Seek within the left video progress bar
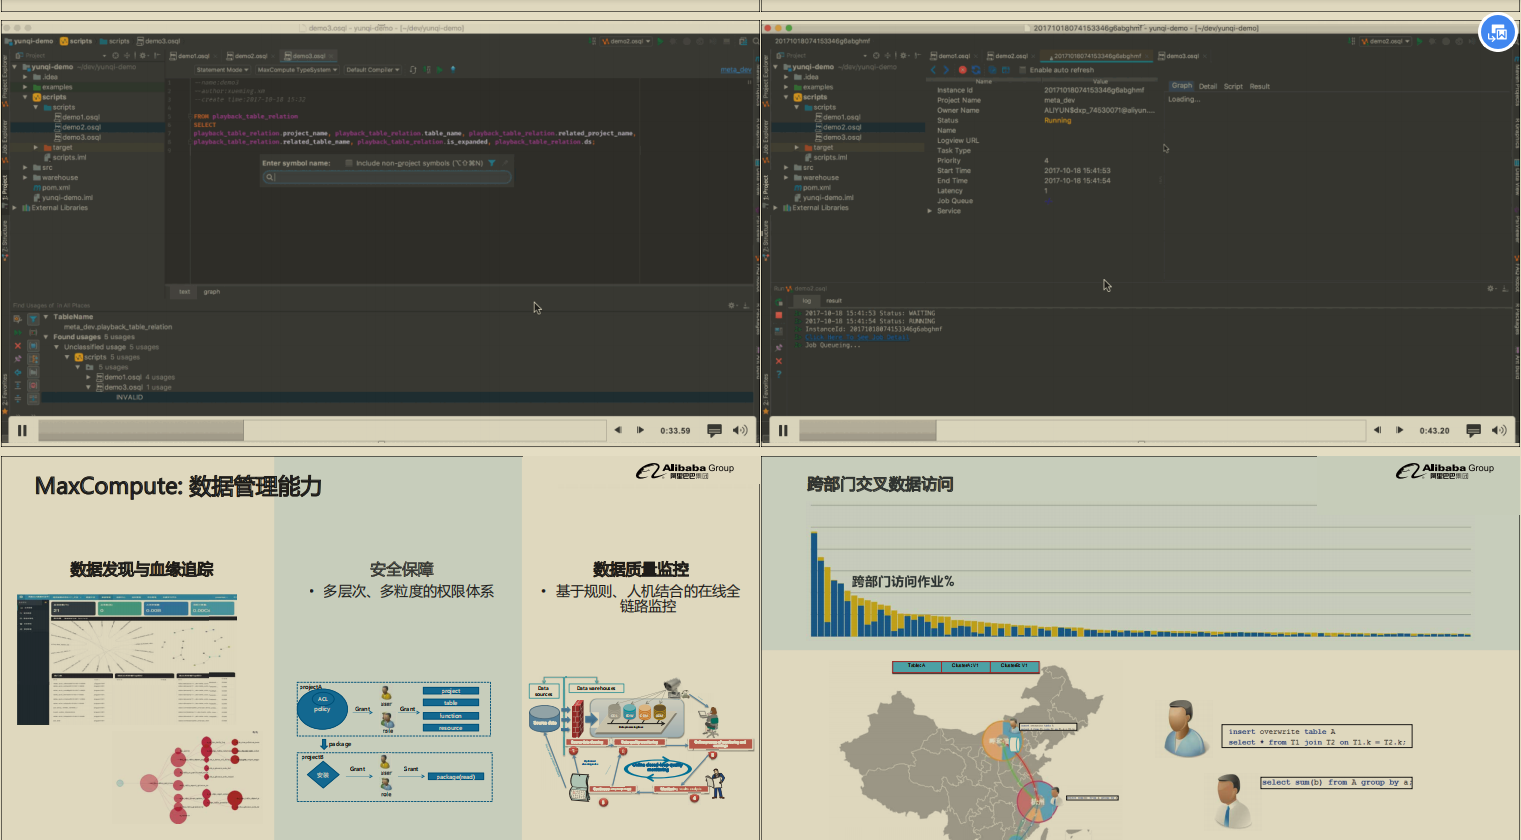Screen dimensions: 1521x840 coord(322,431)
